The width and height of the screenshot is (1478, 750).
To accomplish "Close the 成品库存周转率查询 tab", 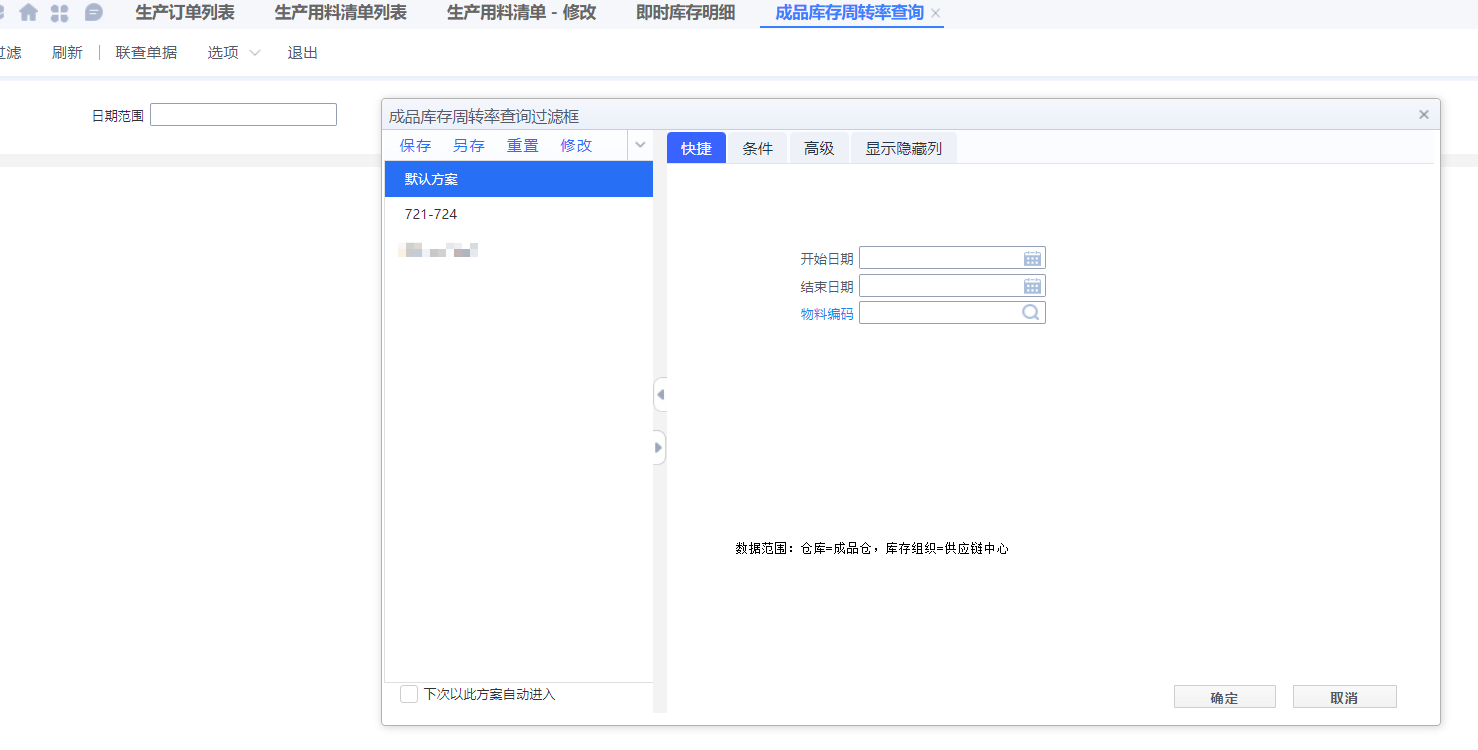I will tap(935, 13).
